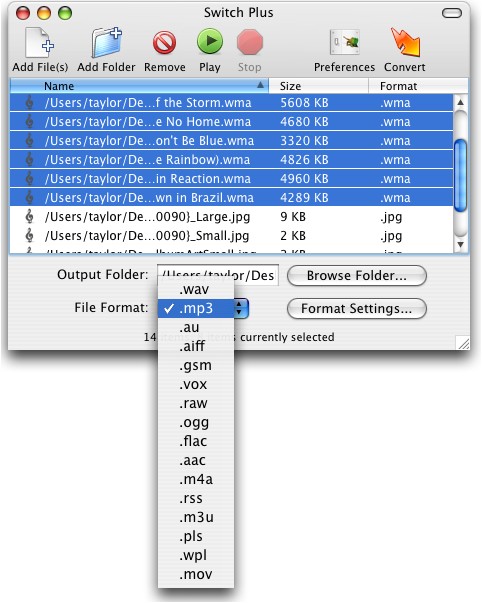Click the Stop icon
Screen dimensions: 482x603
tap(250, 42)
